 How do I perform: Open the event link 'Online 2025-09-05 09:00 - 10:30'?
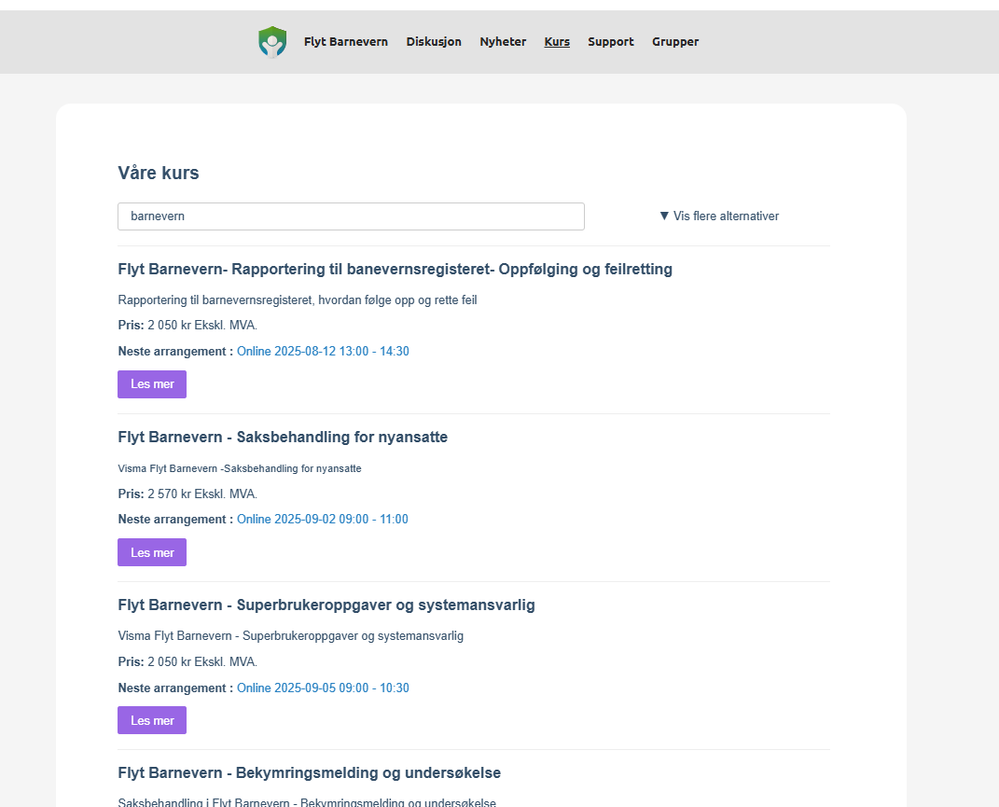click(x=323, y=688)
